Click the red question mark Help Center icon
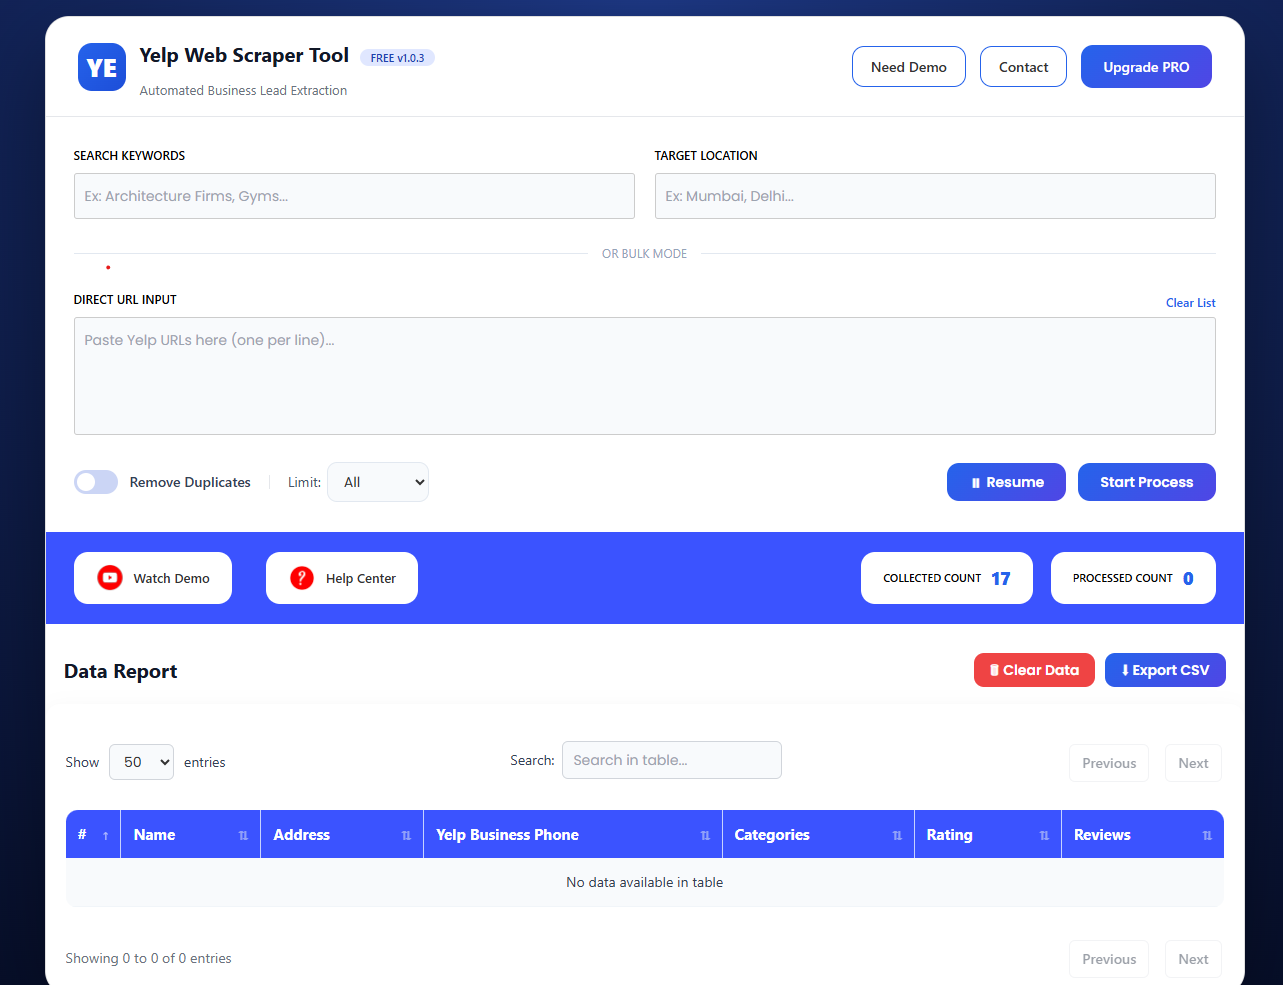Screen dimensions: 1283x985 (x=301, y=578)
